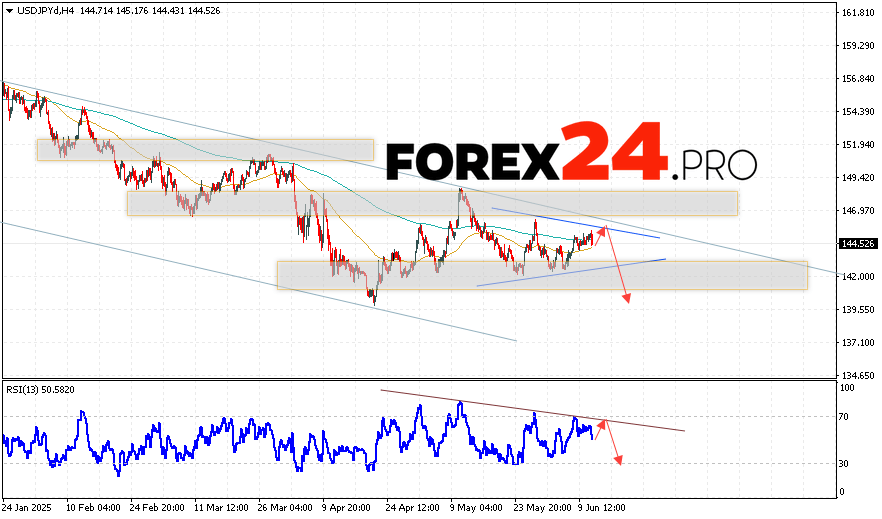Click the 161.810 price axis label

(857, 13)
